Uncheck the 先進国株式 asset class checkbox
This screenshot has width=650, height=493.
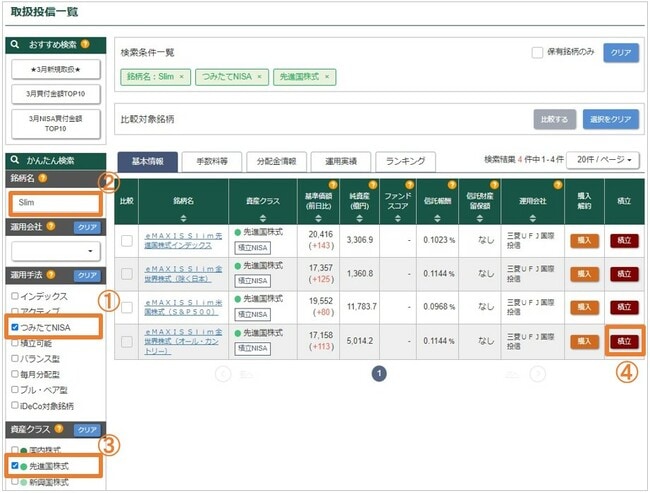point(15,466)
